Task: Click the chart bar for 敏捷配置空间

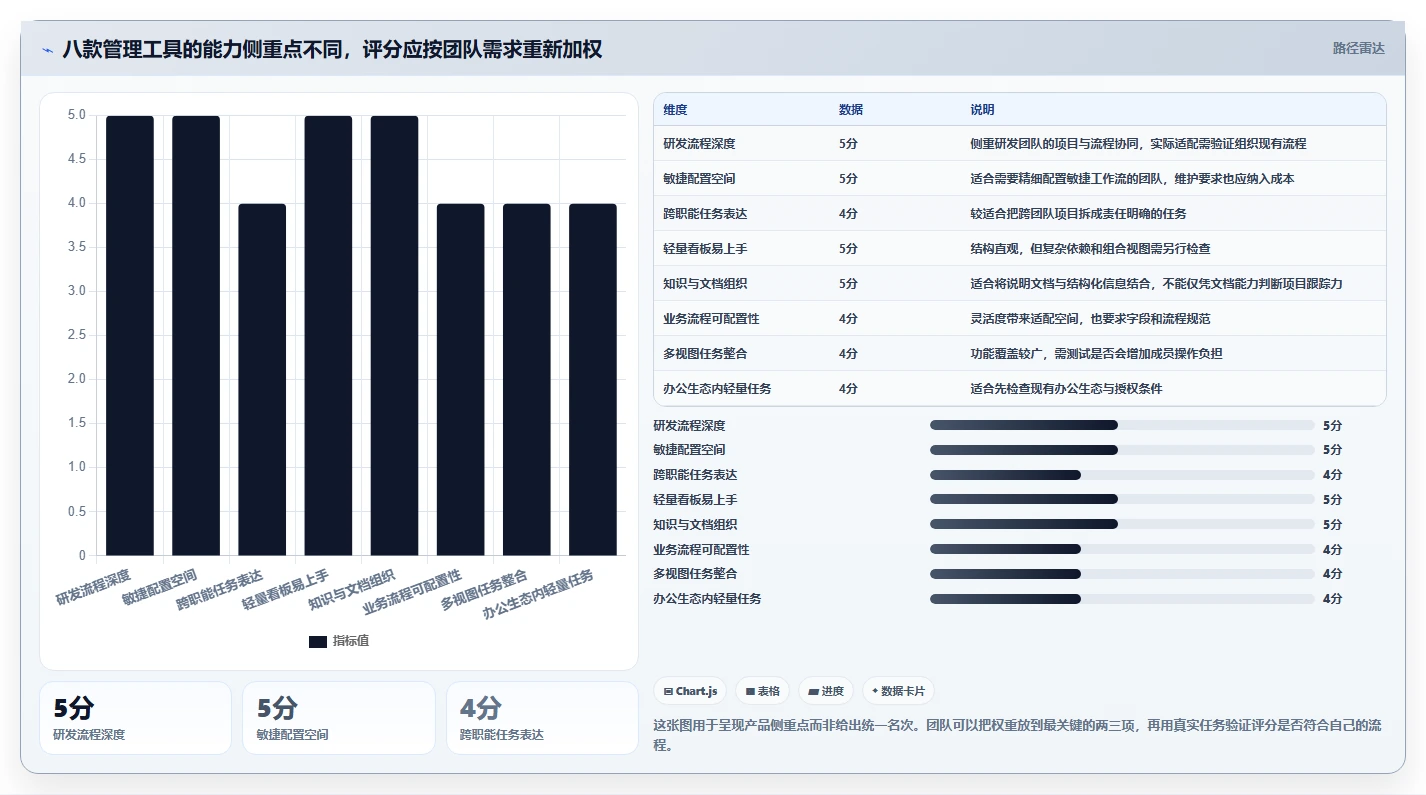Action: 196,335
